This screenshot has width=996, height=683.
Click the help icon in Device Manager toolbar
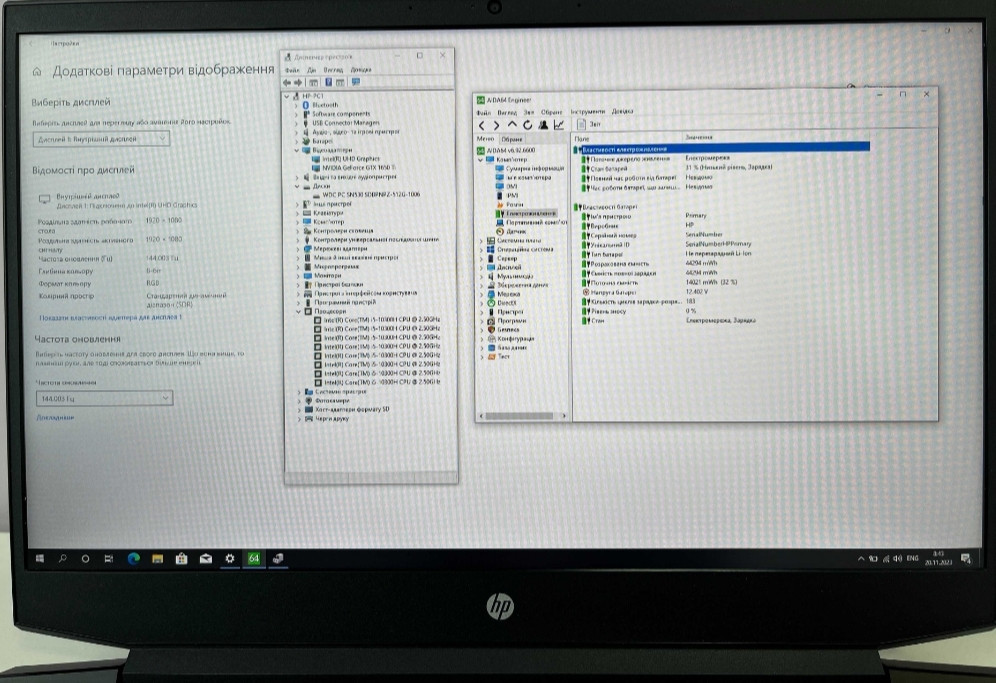(328, 82)
